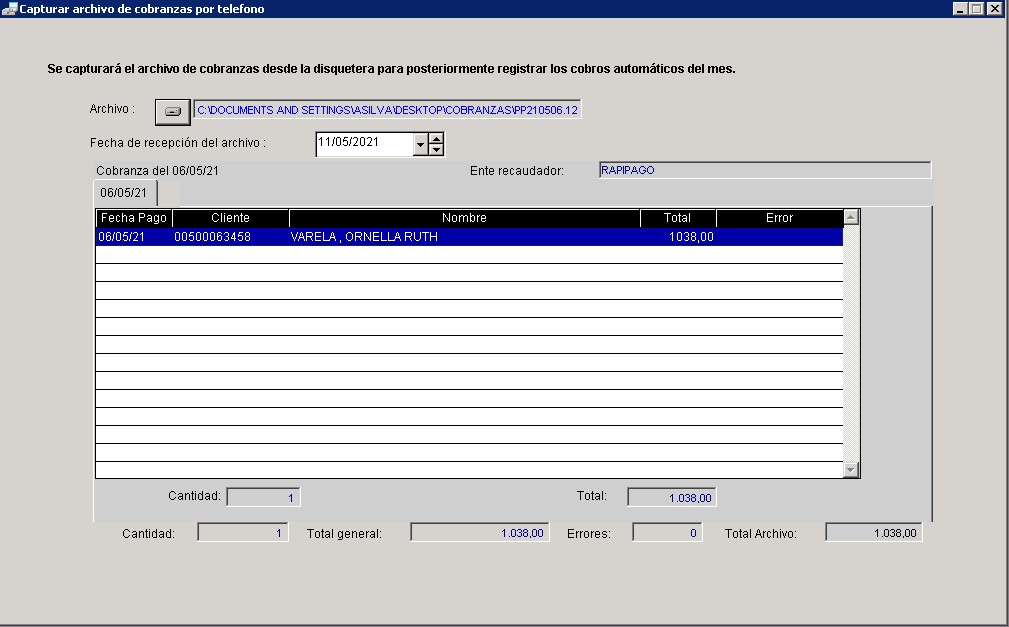Click the Total column header
Image resolution: width=1009 pixels, height=627 pixels.
click(677, 217)
